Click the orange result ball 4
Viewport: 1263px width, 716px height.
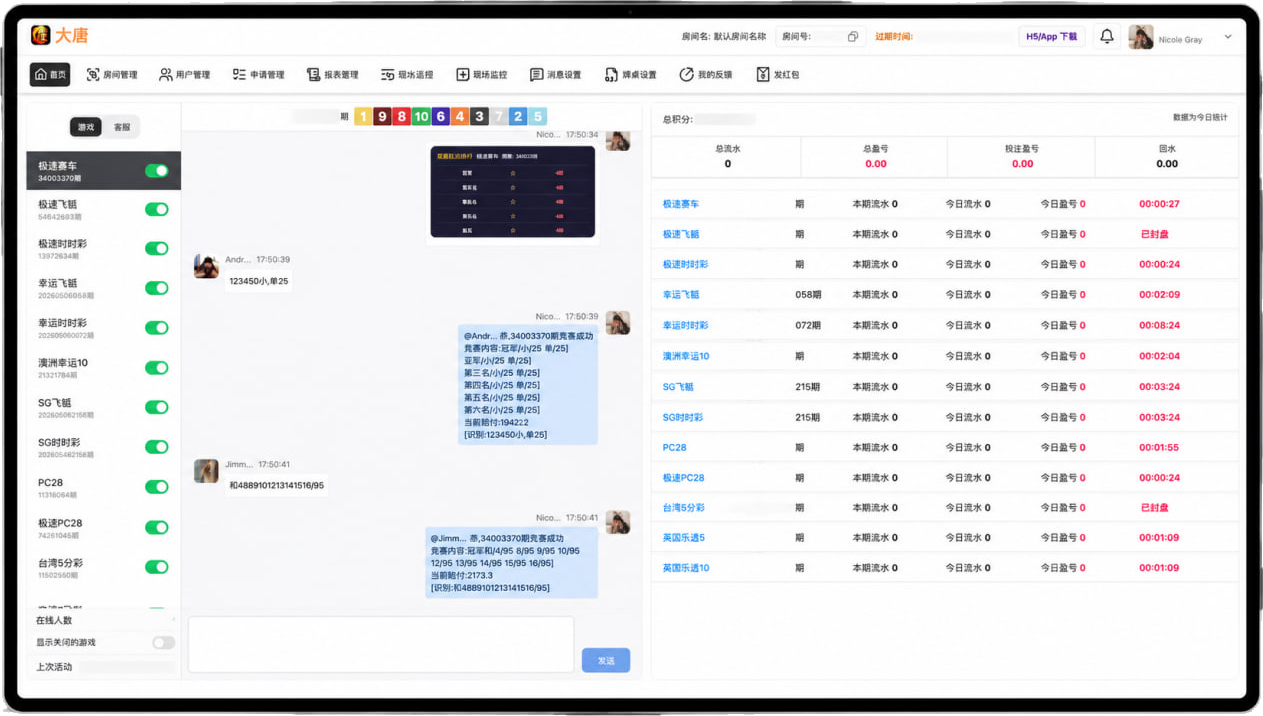(460, 117)
